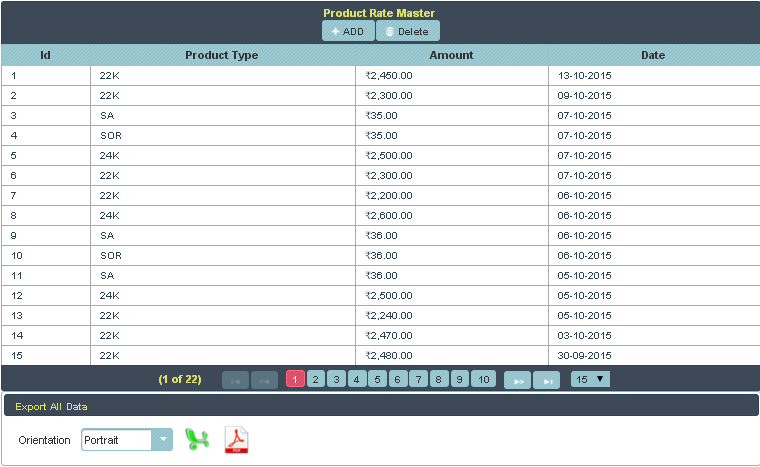The width and height of the screenshot is (760, 467).
Task: Sort by the Date column header
Action: (653, 55)
